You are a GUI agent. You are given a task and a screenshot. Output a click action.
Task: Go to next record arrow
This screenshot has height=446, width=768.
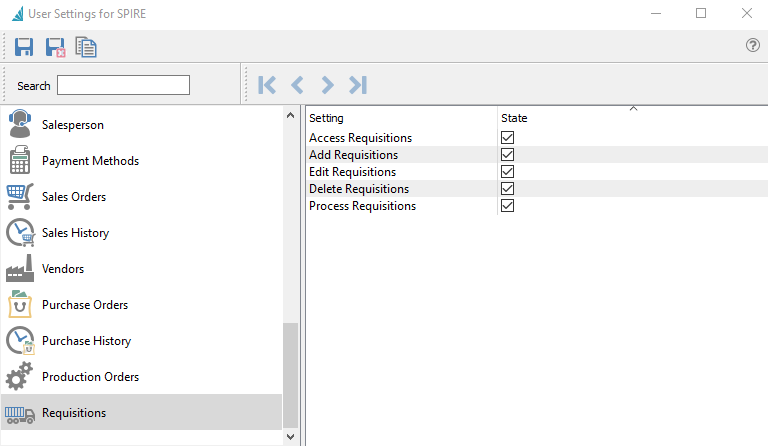(327, 85)
